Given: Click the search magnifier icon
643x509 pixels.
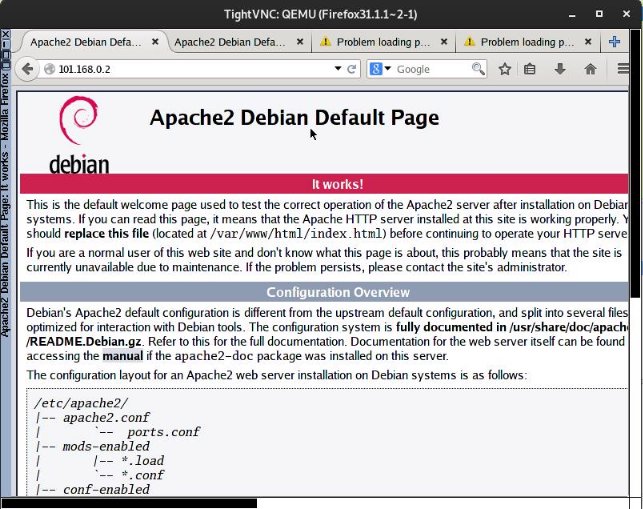Looking at the screenshot, I should coord(478,68).
